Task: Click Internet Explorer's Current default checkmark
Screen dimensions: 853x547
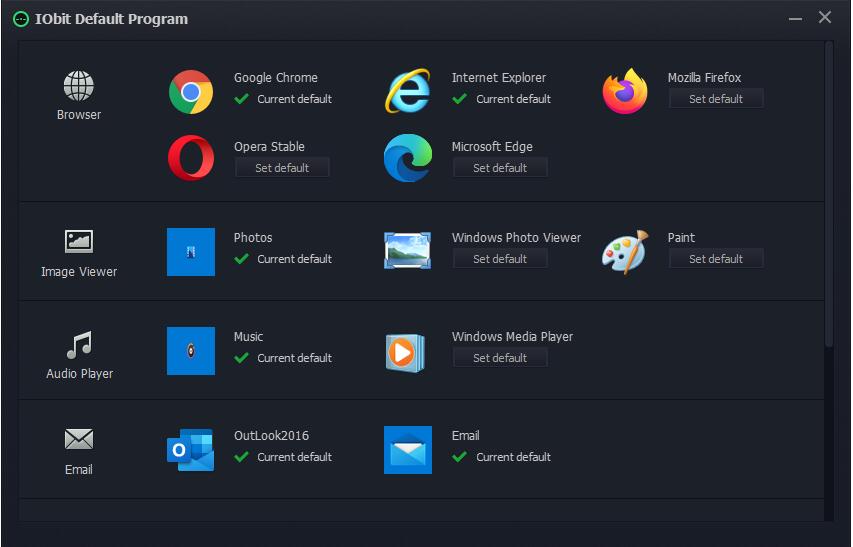Action: (x=460, y=99)
